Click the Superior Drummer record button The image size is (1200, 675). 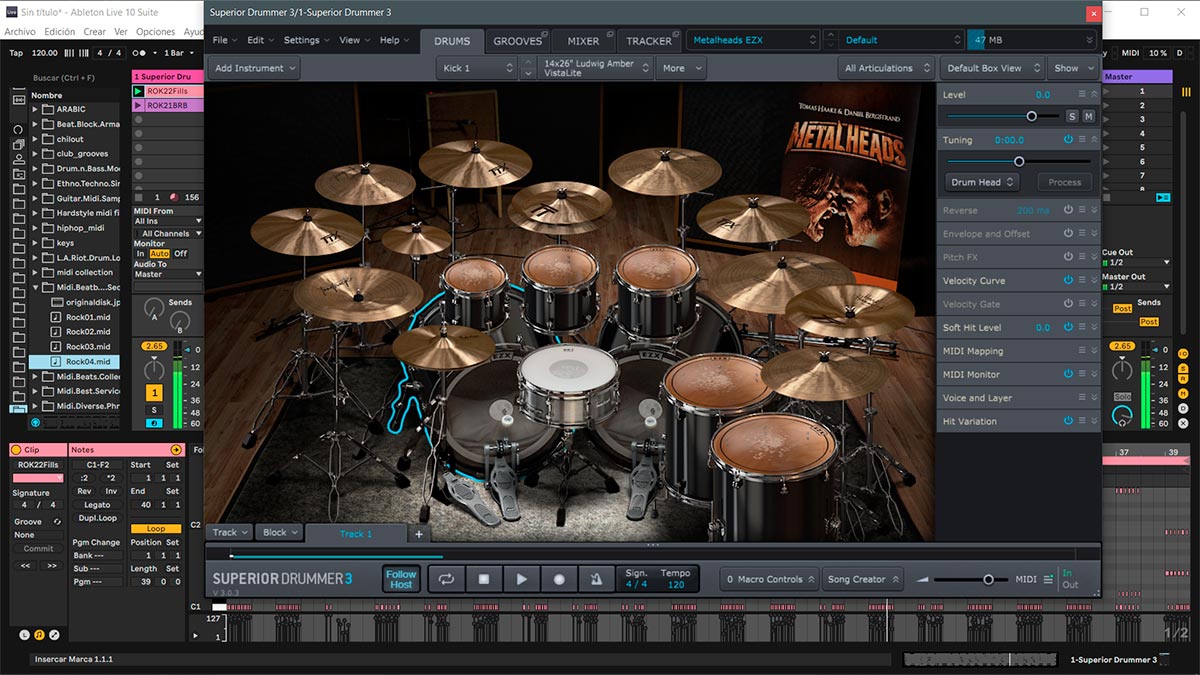coord(559,579)
